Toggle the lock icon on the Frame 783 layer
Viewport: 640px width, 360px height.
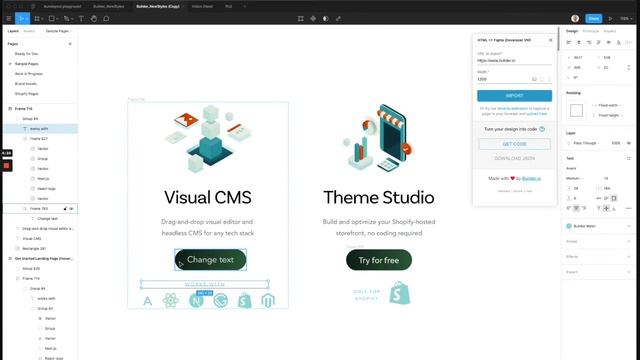[x=65, y=209]
